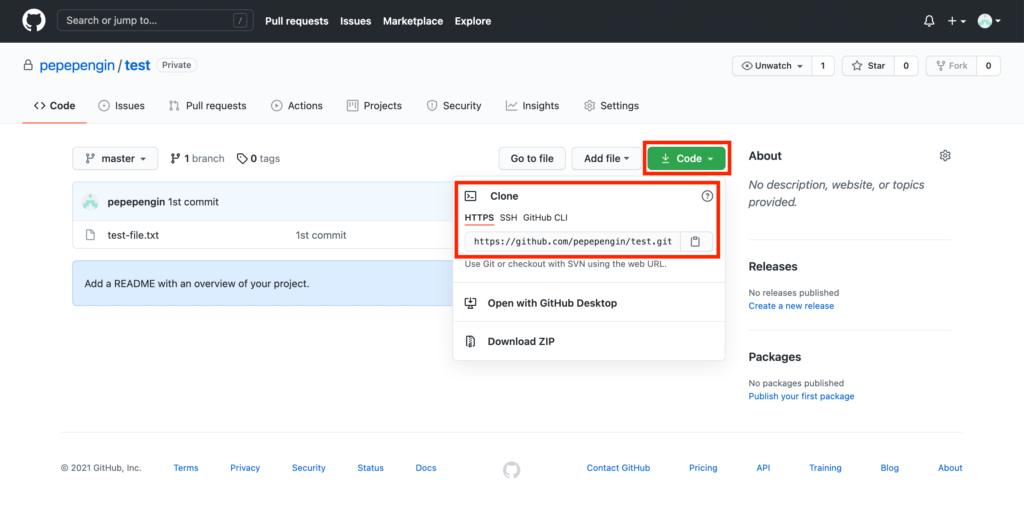Open the notifications bell icon
This screenshot has height=528, width=1024.
click(929, 21)
